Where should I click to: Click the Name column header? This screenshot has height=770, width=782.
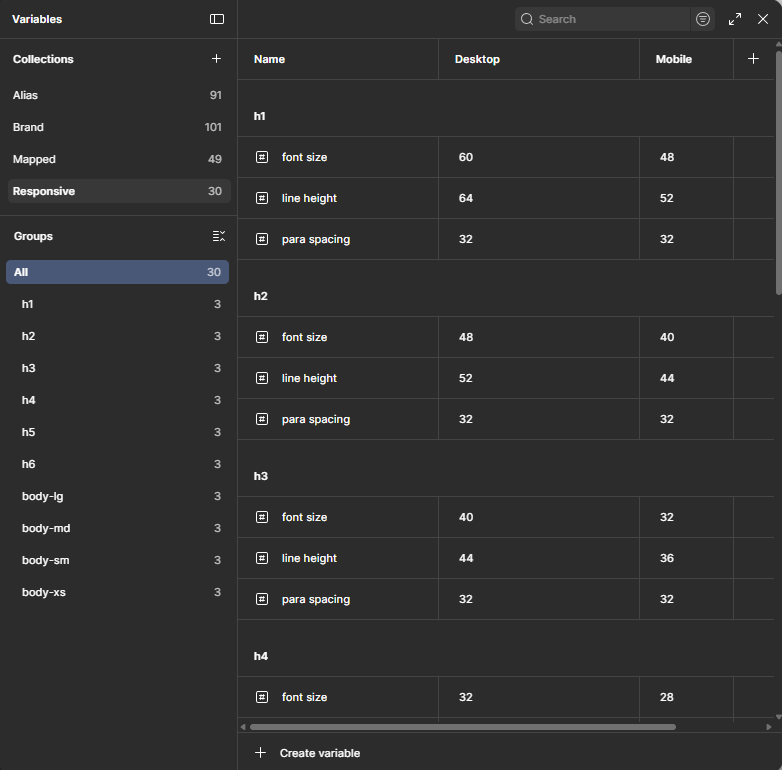(x=338, y=59)
